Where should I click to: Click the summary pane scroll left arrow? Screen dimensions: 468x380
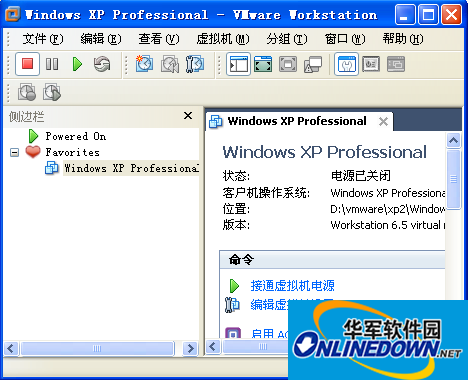[x=213, y=347]
